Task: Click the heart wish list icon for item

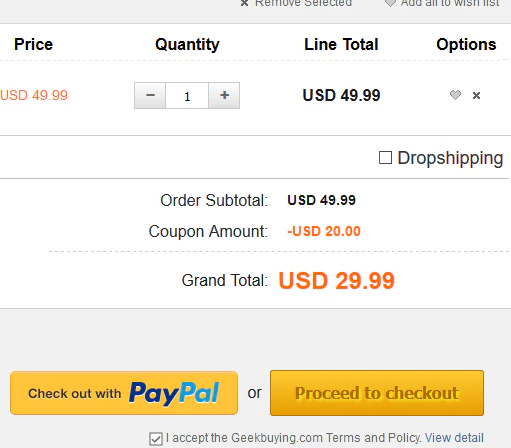Action: point(455,95)
